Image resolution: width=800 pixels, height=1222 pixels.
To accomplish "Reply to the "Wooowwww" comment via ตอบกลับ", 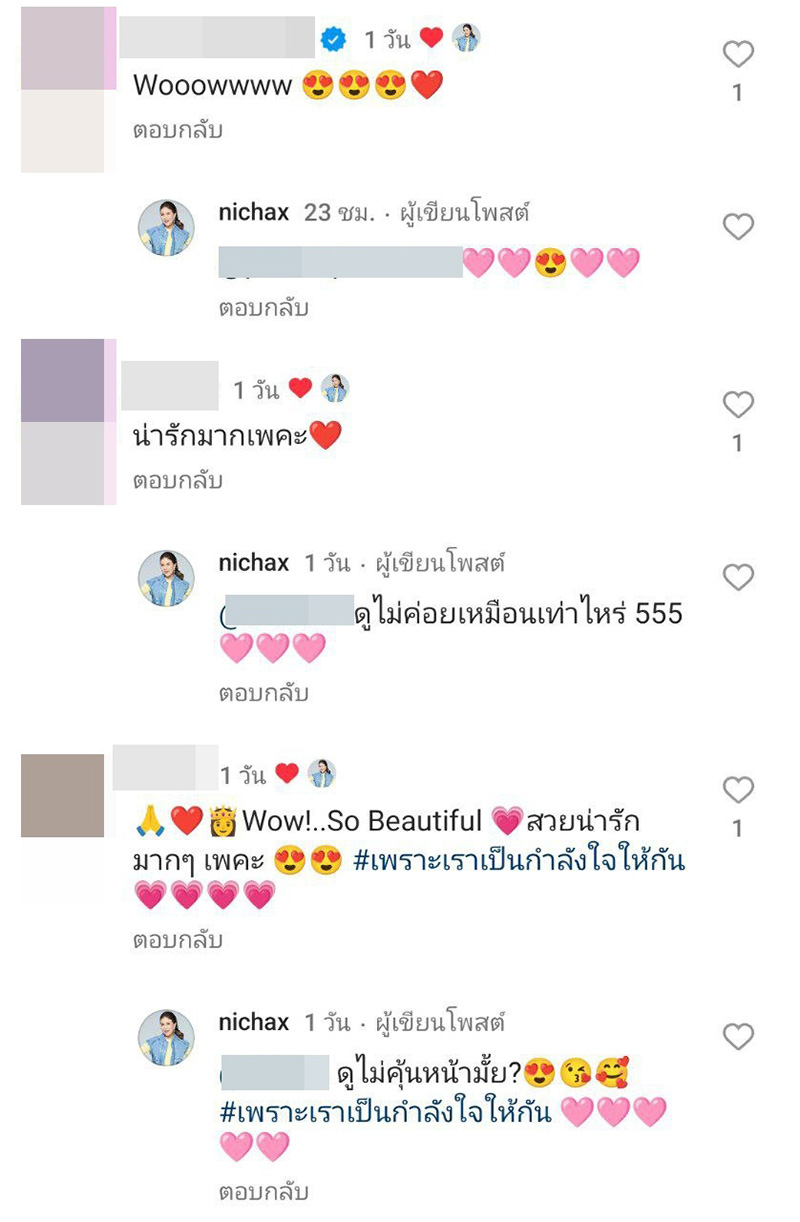I will point(177,130).
